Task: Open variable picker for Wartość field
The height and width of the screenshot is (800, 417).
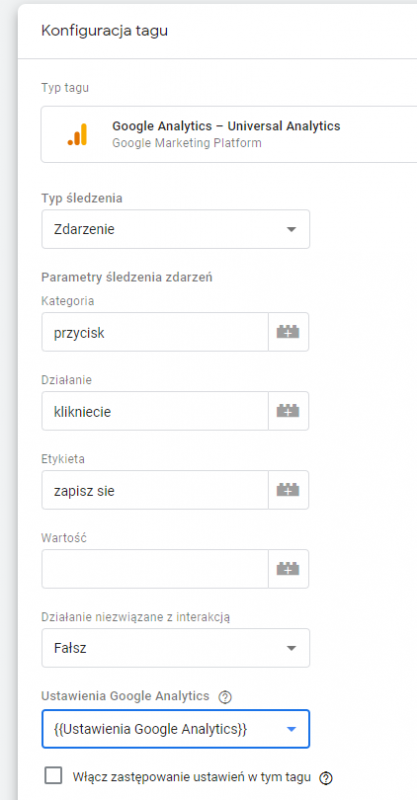Action: coord(288,569)
